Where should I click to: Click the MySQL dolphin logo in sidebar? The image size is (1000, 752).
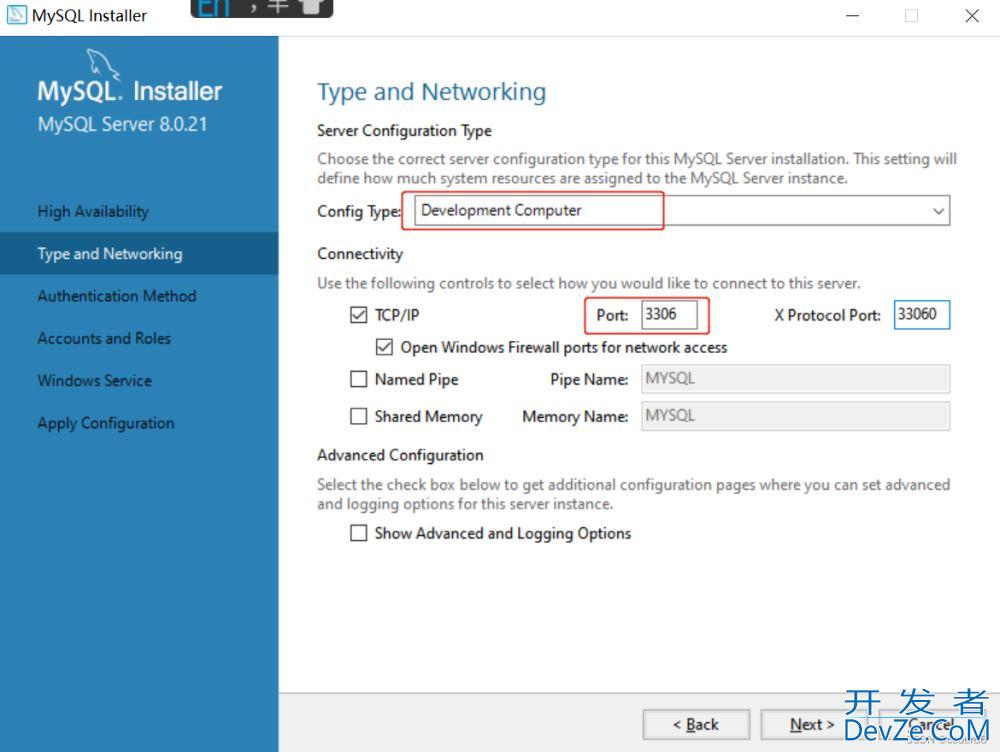click(103, 64)
